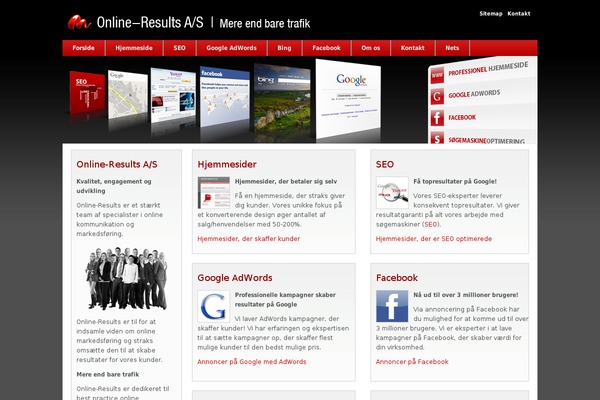Click the inline (SEO) text link
The width and height of the screenshot is (600, 400).
[x=431, y=225]
